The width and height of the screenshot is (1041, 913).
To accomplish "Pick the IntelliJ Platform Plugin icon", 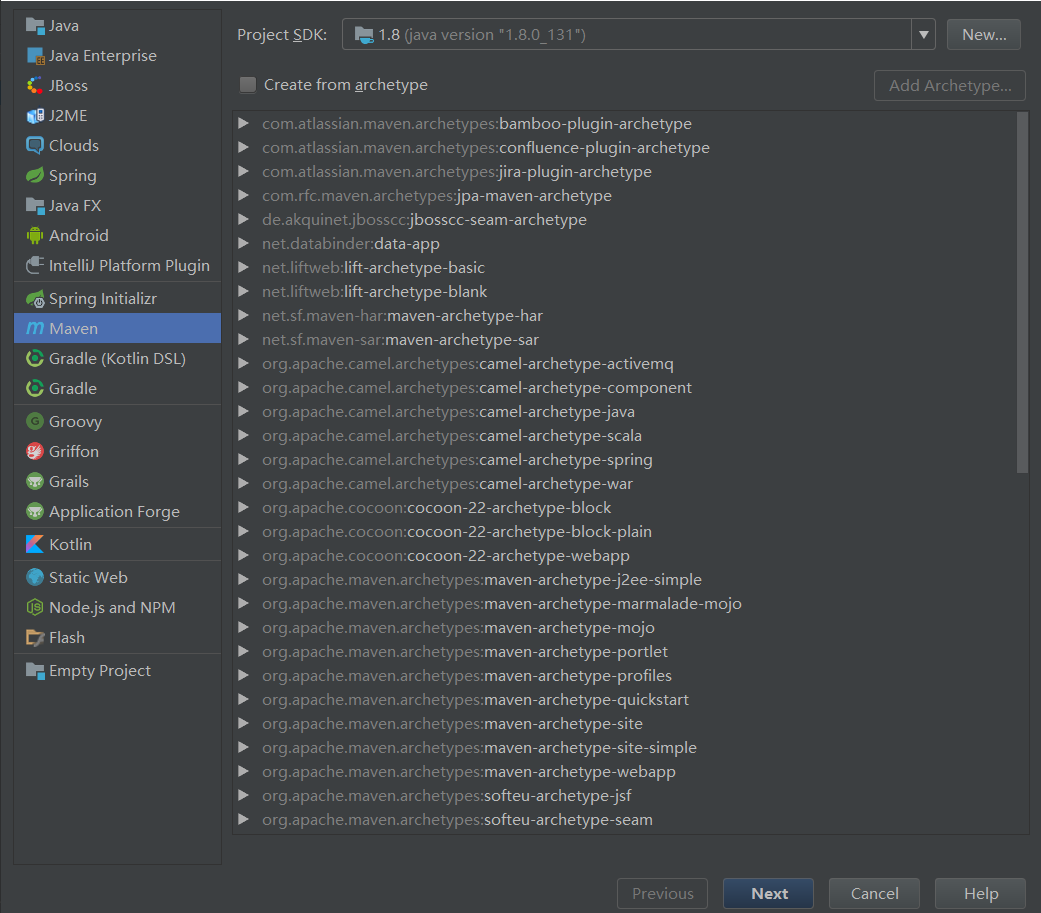I will pyautogui.click(x=35, y=265).
